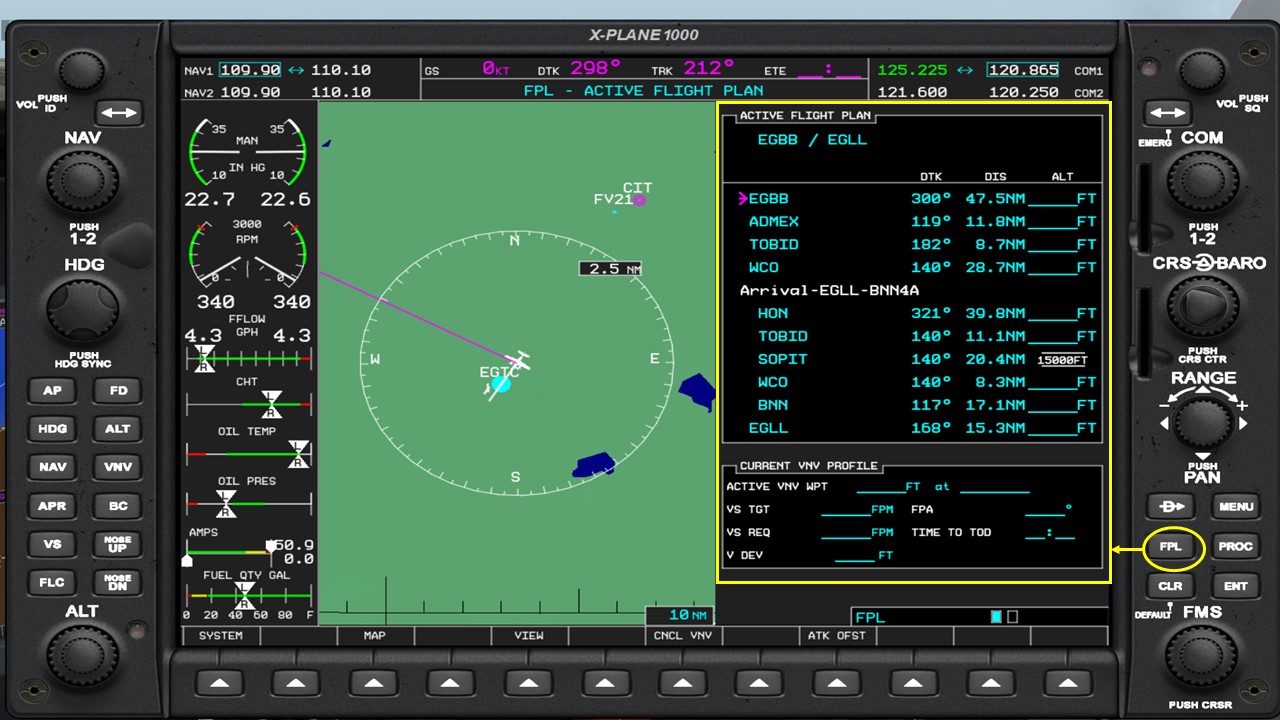Click the softkey arrow below VIEW
The image size is (1280, 720).
click(x=528, y=683)
